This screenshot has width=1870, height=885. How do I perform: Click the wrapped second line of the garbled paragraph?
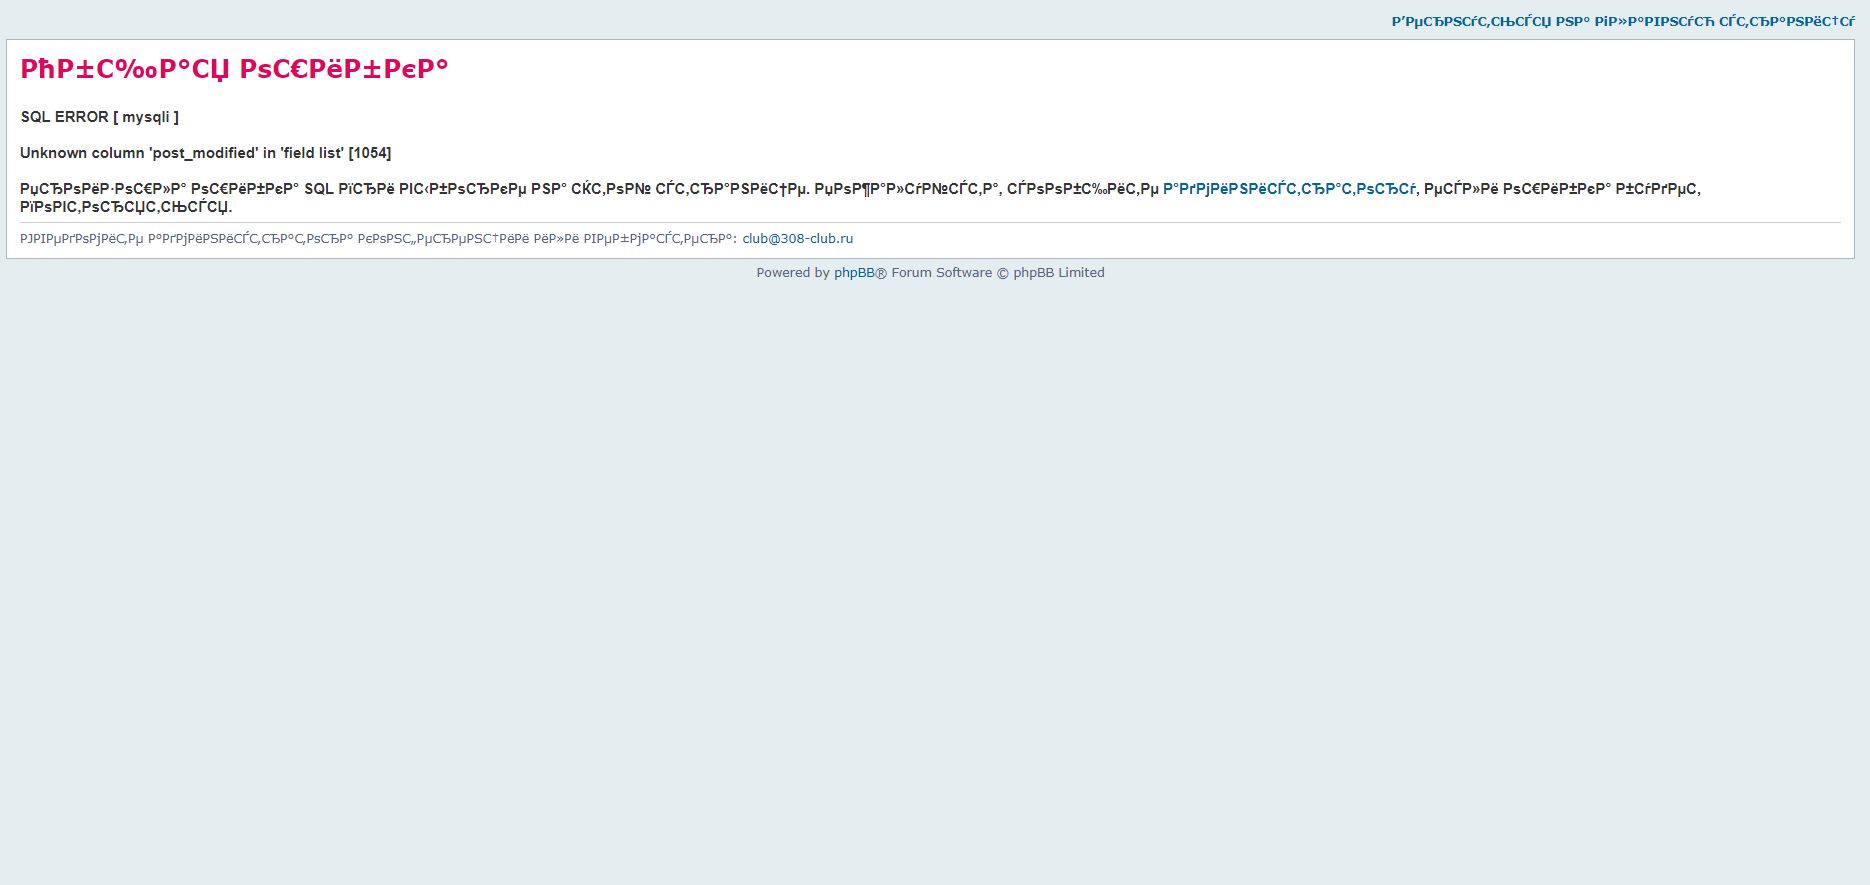point(125,207)
